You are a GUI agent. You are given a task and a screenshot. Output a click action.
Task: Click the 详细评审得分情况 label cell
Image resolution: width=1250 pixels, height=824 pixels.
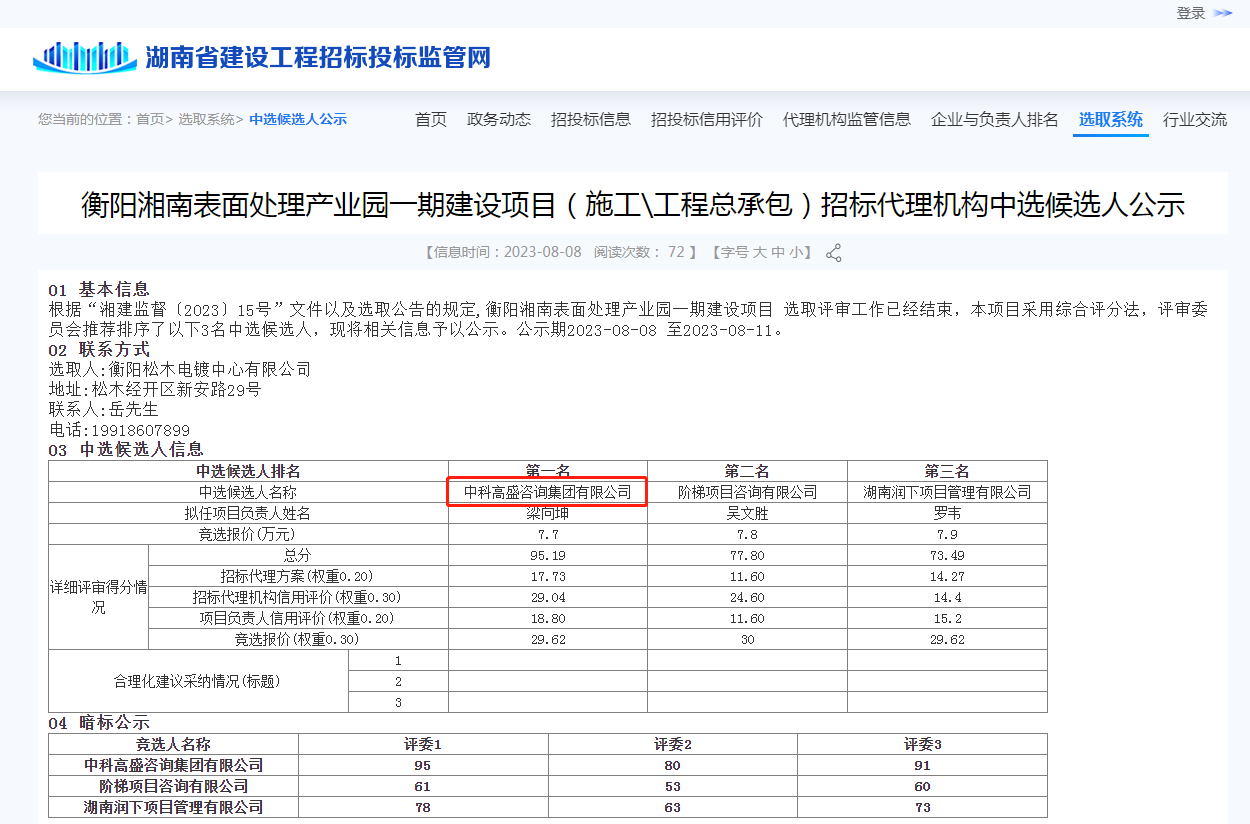point(99,597)
